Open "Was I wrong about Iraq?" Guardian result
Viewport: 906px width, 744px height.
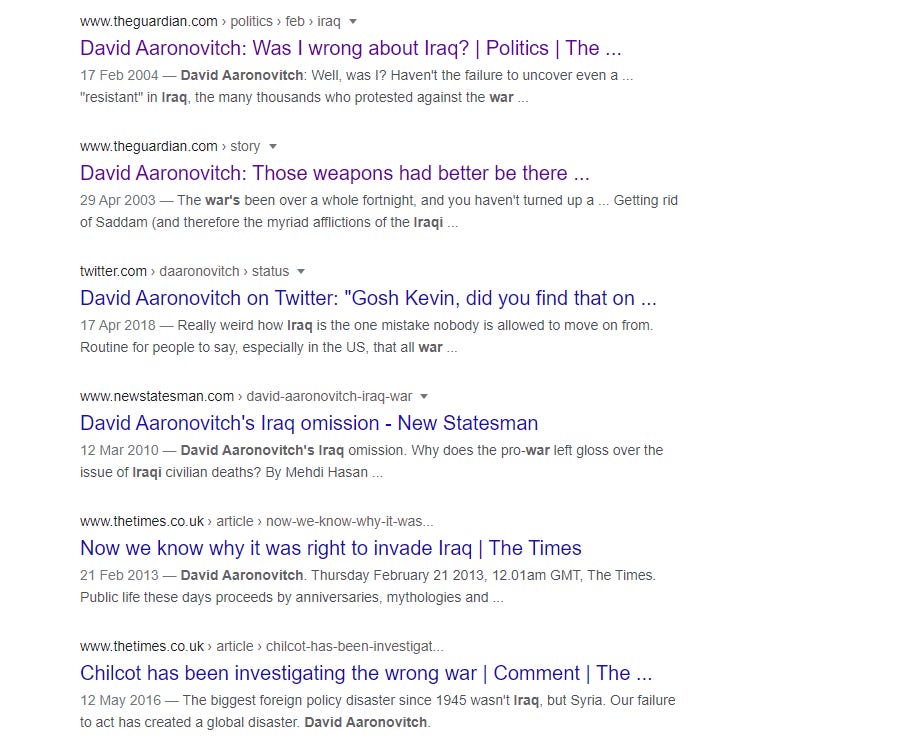351,48
